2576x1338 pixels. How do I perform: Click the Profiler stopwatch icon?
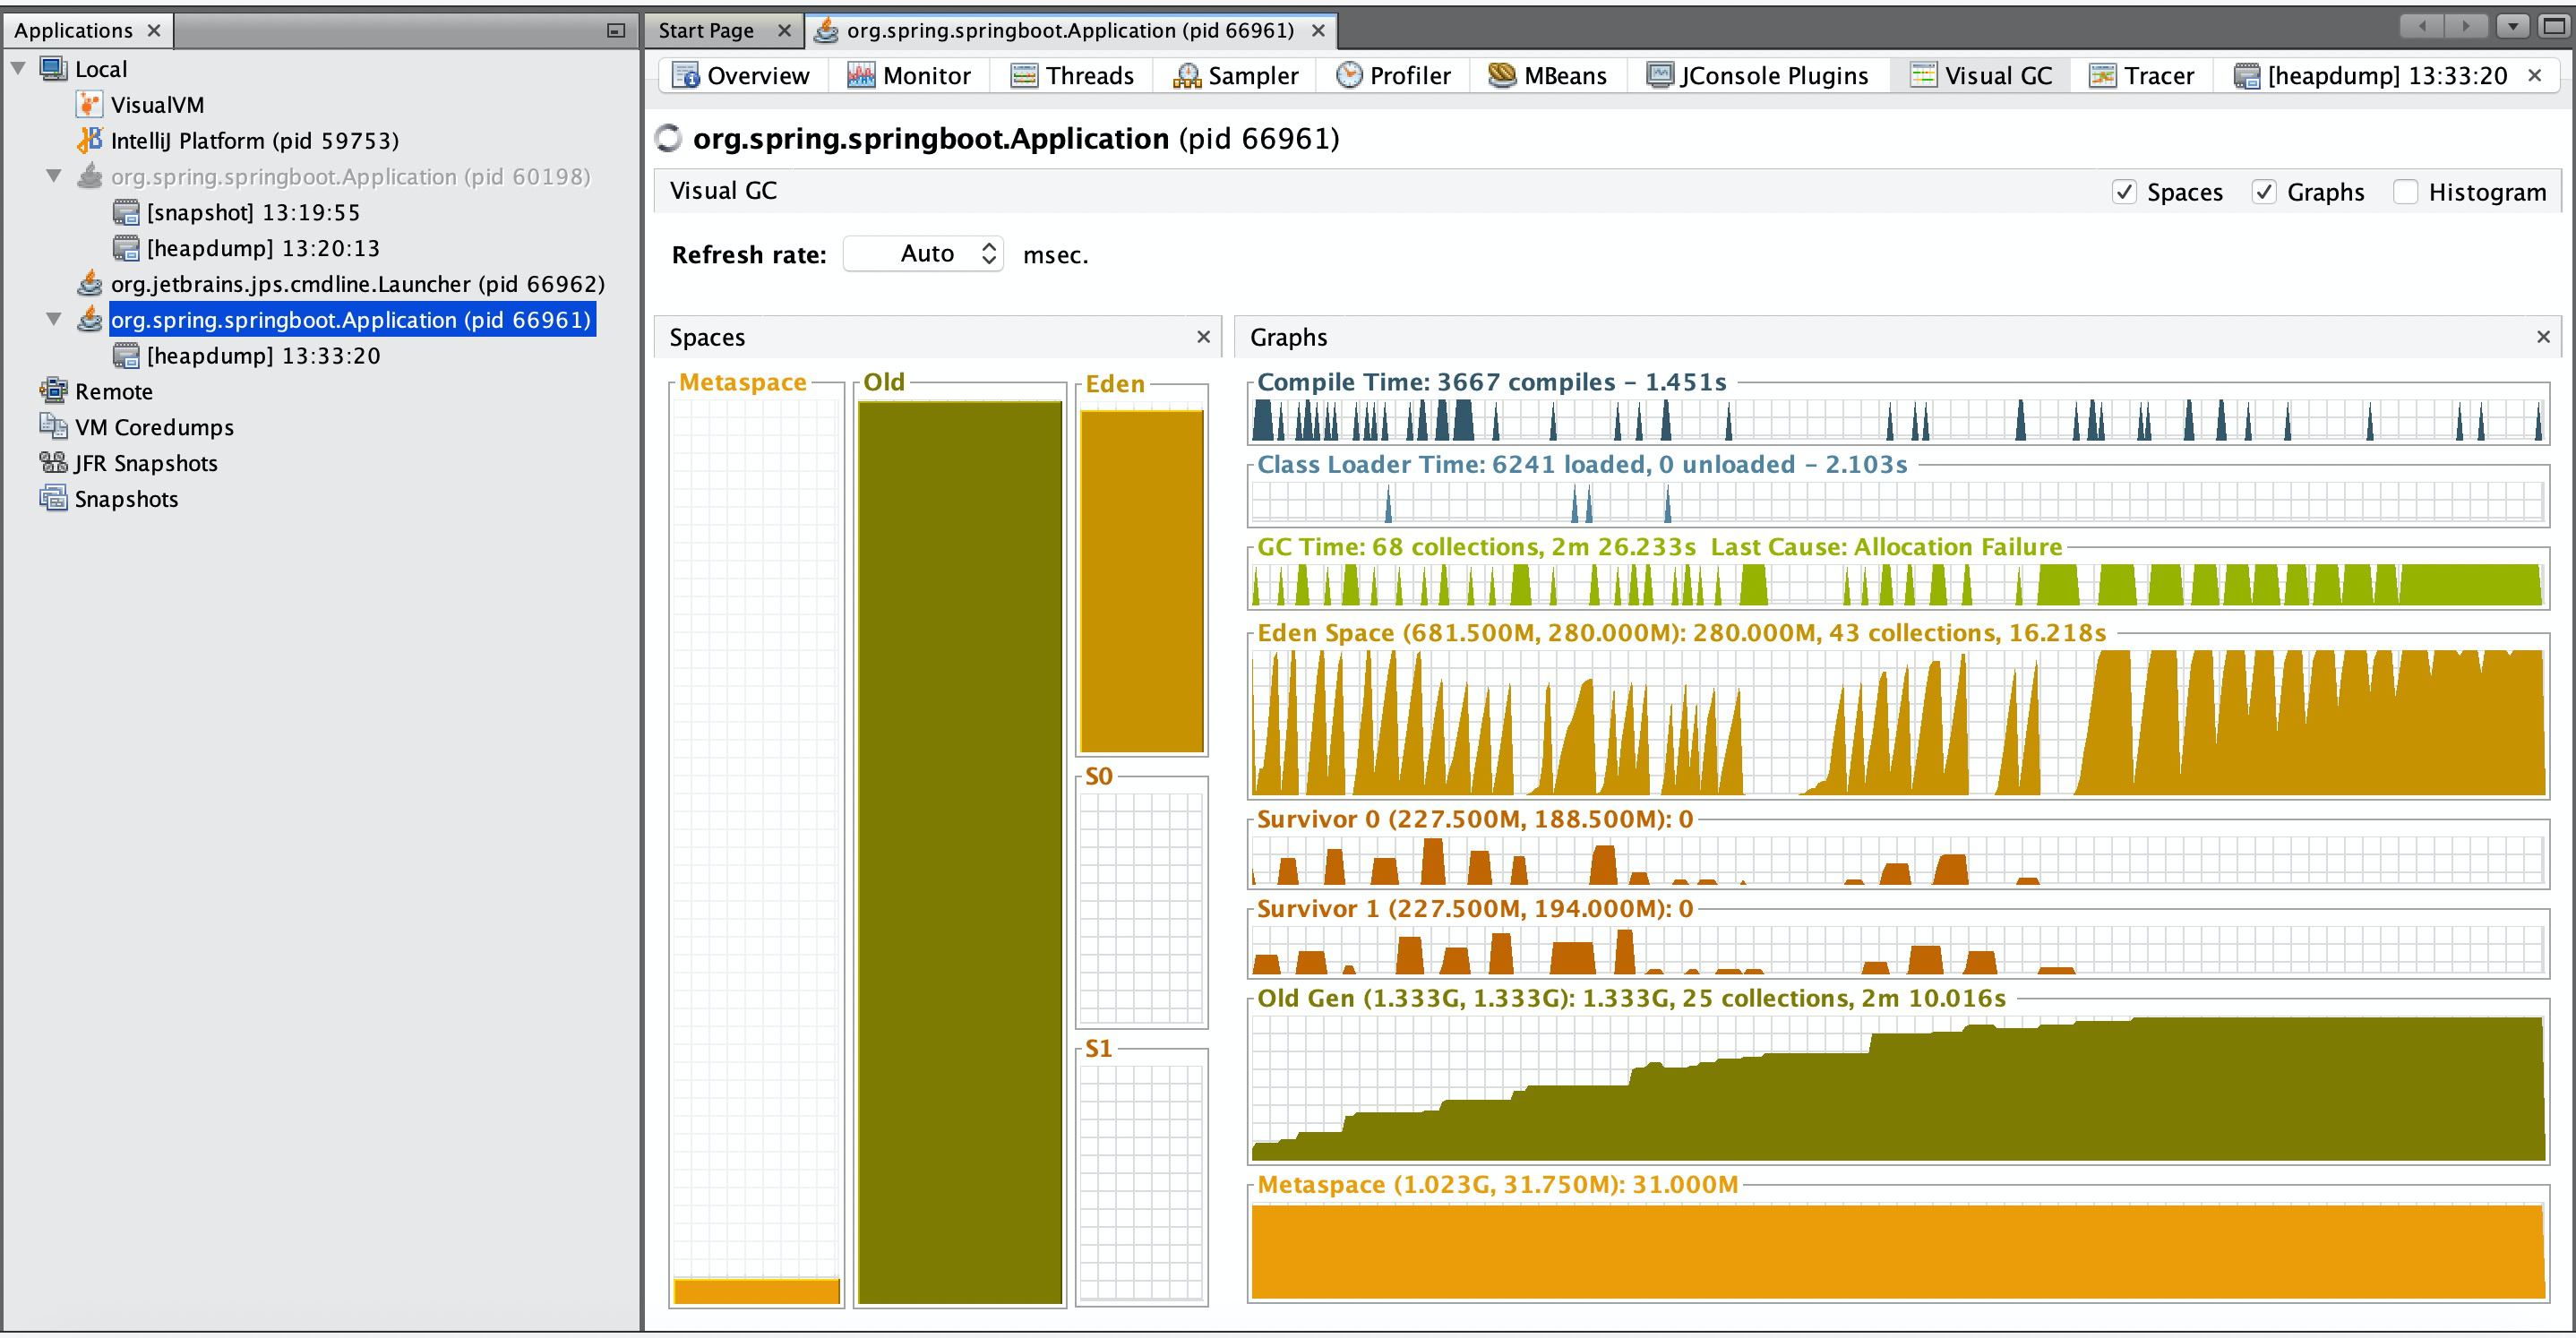[x=1349, y=75]
